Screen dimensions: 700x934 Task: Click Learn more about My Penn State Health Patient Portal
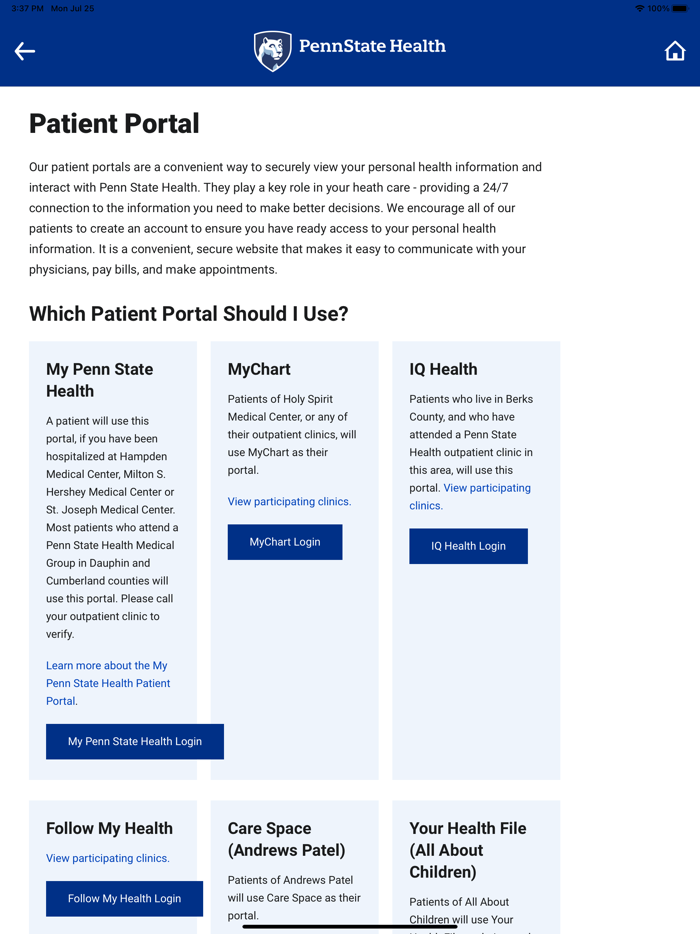pyautogui.click(x=108, y=683)
